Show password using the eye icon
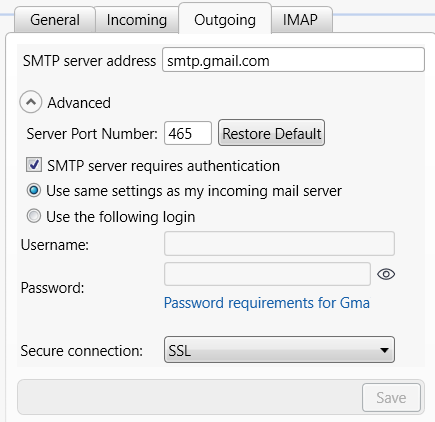Viewport: 435px width, 422px height. [x=386, y=274]
